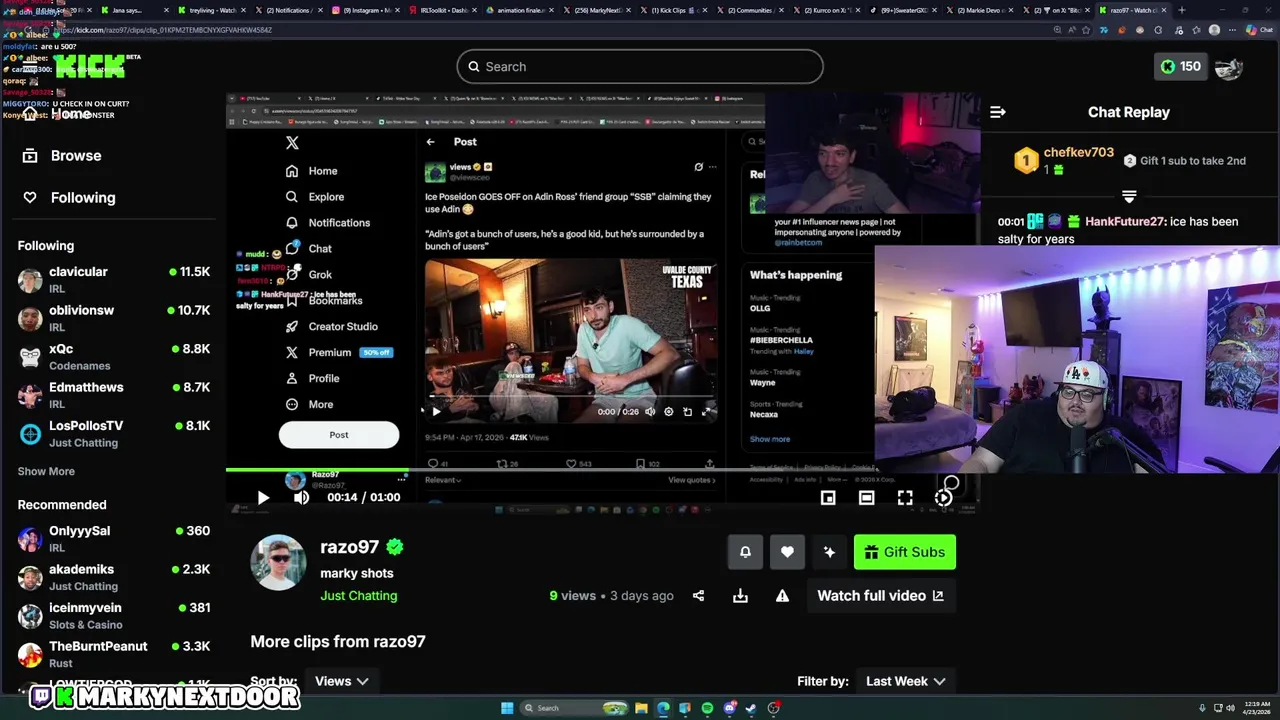Image resolution: width=1280 pixels, height=720 pixels.
Task: Open LosPollosTV channel in Following list
Action: coord(114,434)
